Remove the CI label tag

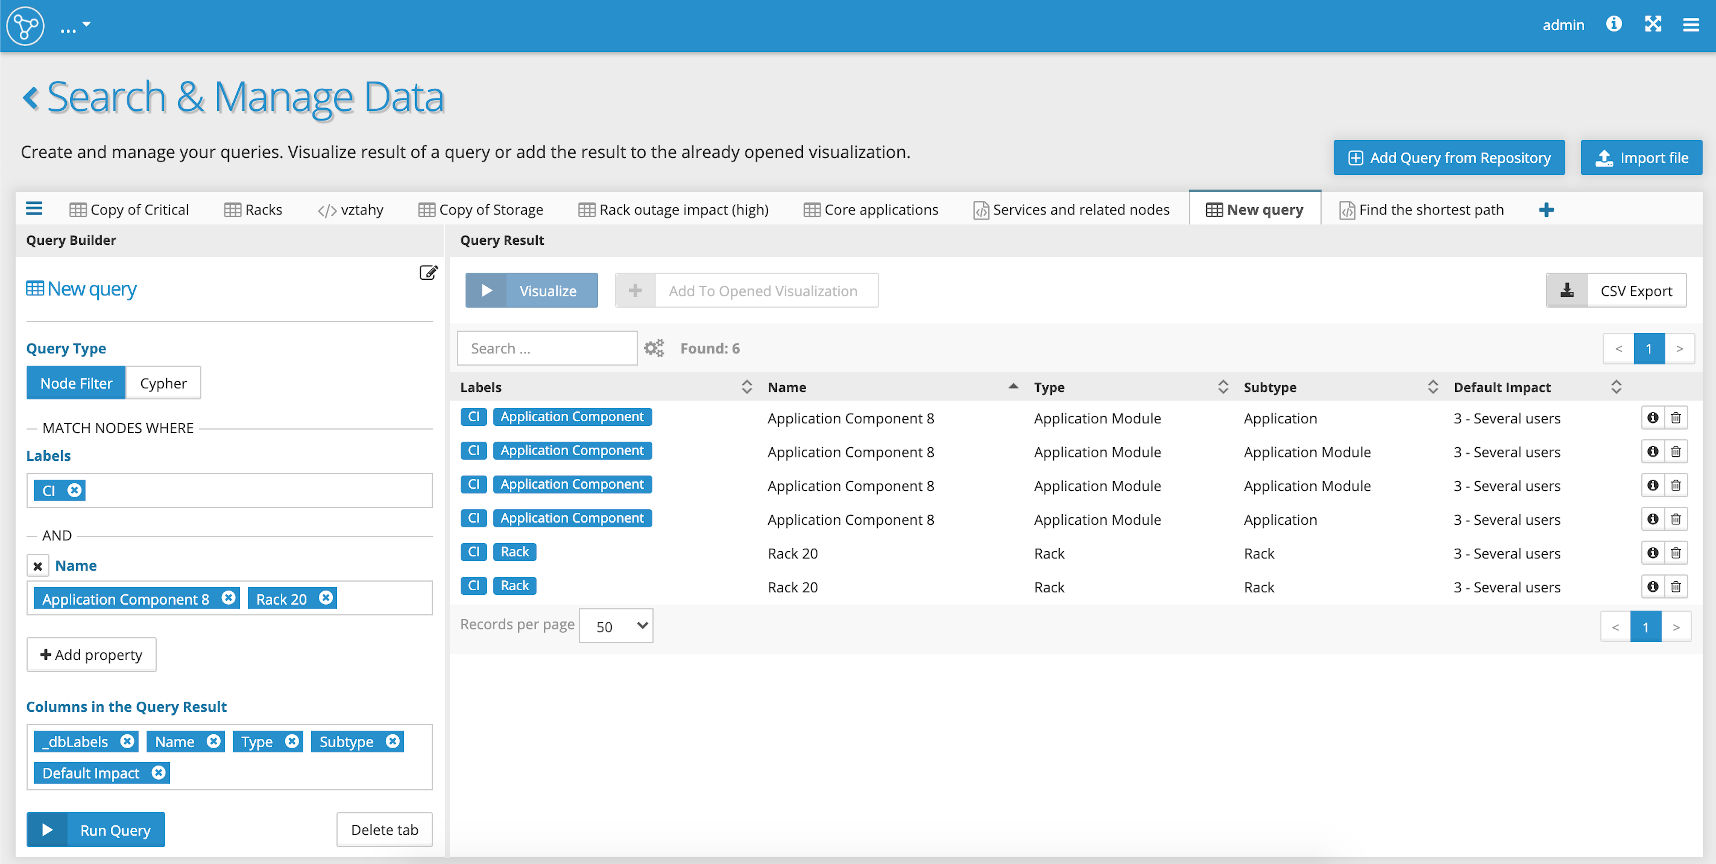[x=74, y=490]
